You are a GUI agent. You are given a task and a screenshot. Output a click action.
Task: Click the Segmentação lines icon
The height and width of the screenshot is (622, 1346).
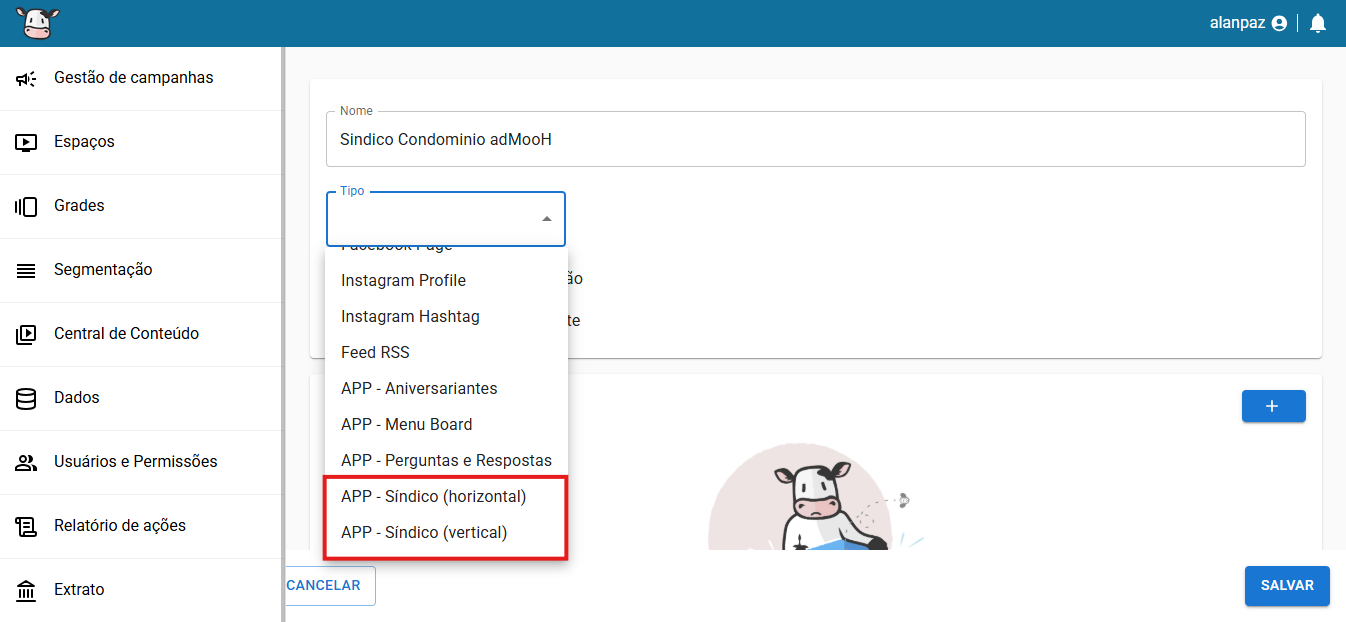point(26,270)
